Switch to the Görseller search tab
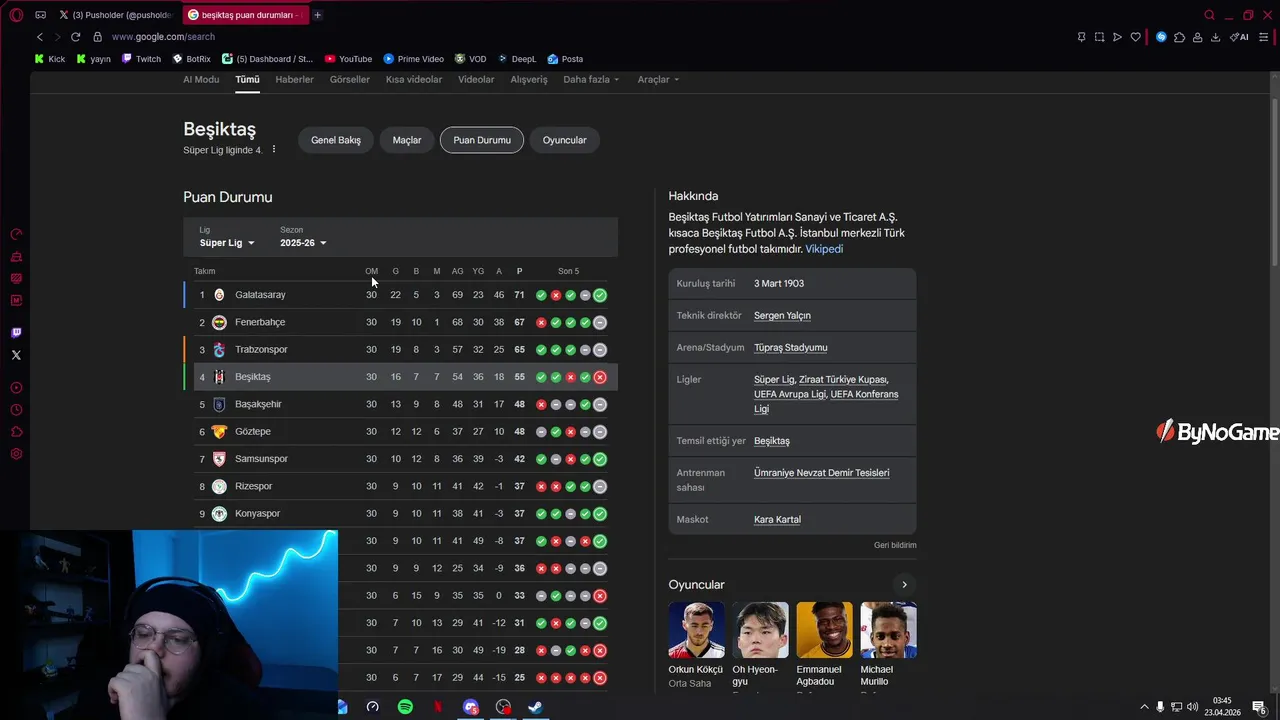This screenshot has width=1280, height=720. click(350, 79)
